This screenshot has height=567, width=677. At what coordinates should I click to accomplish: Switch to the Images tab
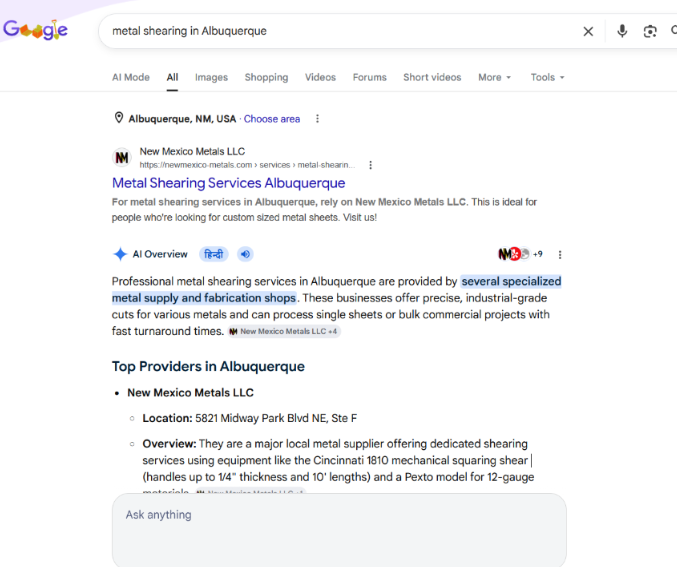point(211,77)
